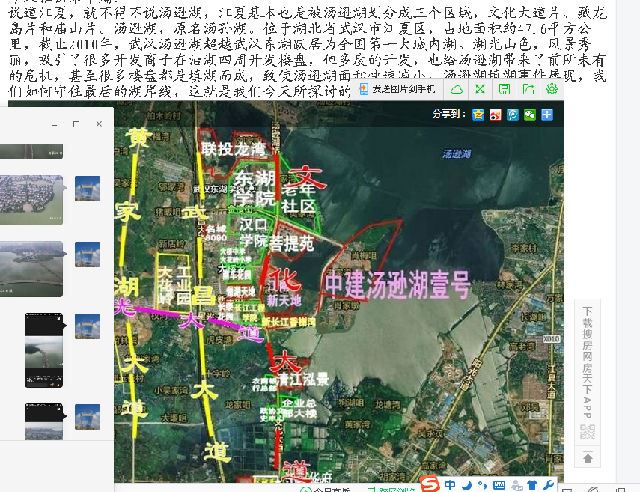This screenshot has height=492, width=640.
Task: Click the 清江泓景 map label
Action: [303, 380]
